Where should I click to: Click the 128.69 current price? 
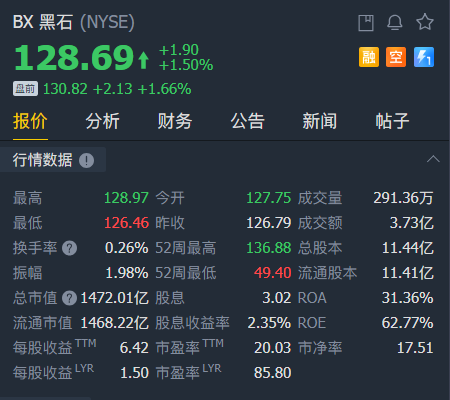click(x=74, y=58)
